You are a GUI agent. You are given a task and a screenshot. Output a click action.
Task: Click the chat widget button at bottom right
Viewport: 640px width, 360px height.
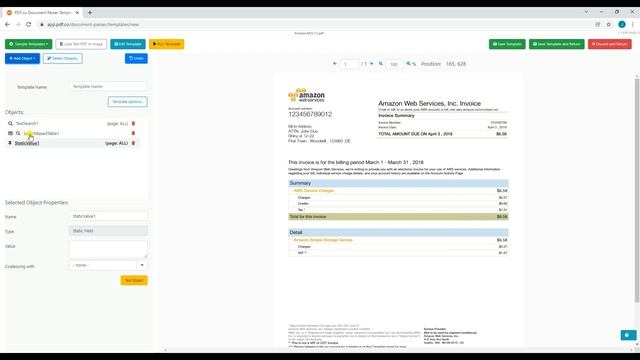[628, 335]
